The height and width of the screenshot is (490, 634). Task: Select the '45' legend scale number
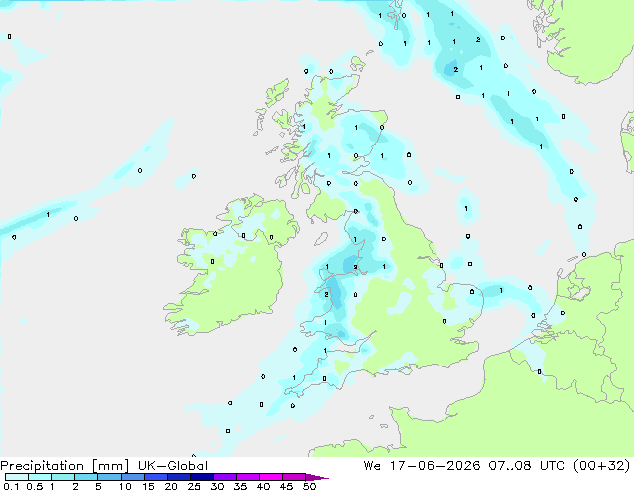[286, 486]
